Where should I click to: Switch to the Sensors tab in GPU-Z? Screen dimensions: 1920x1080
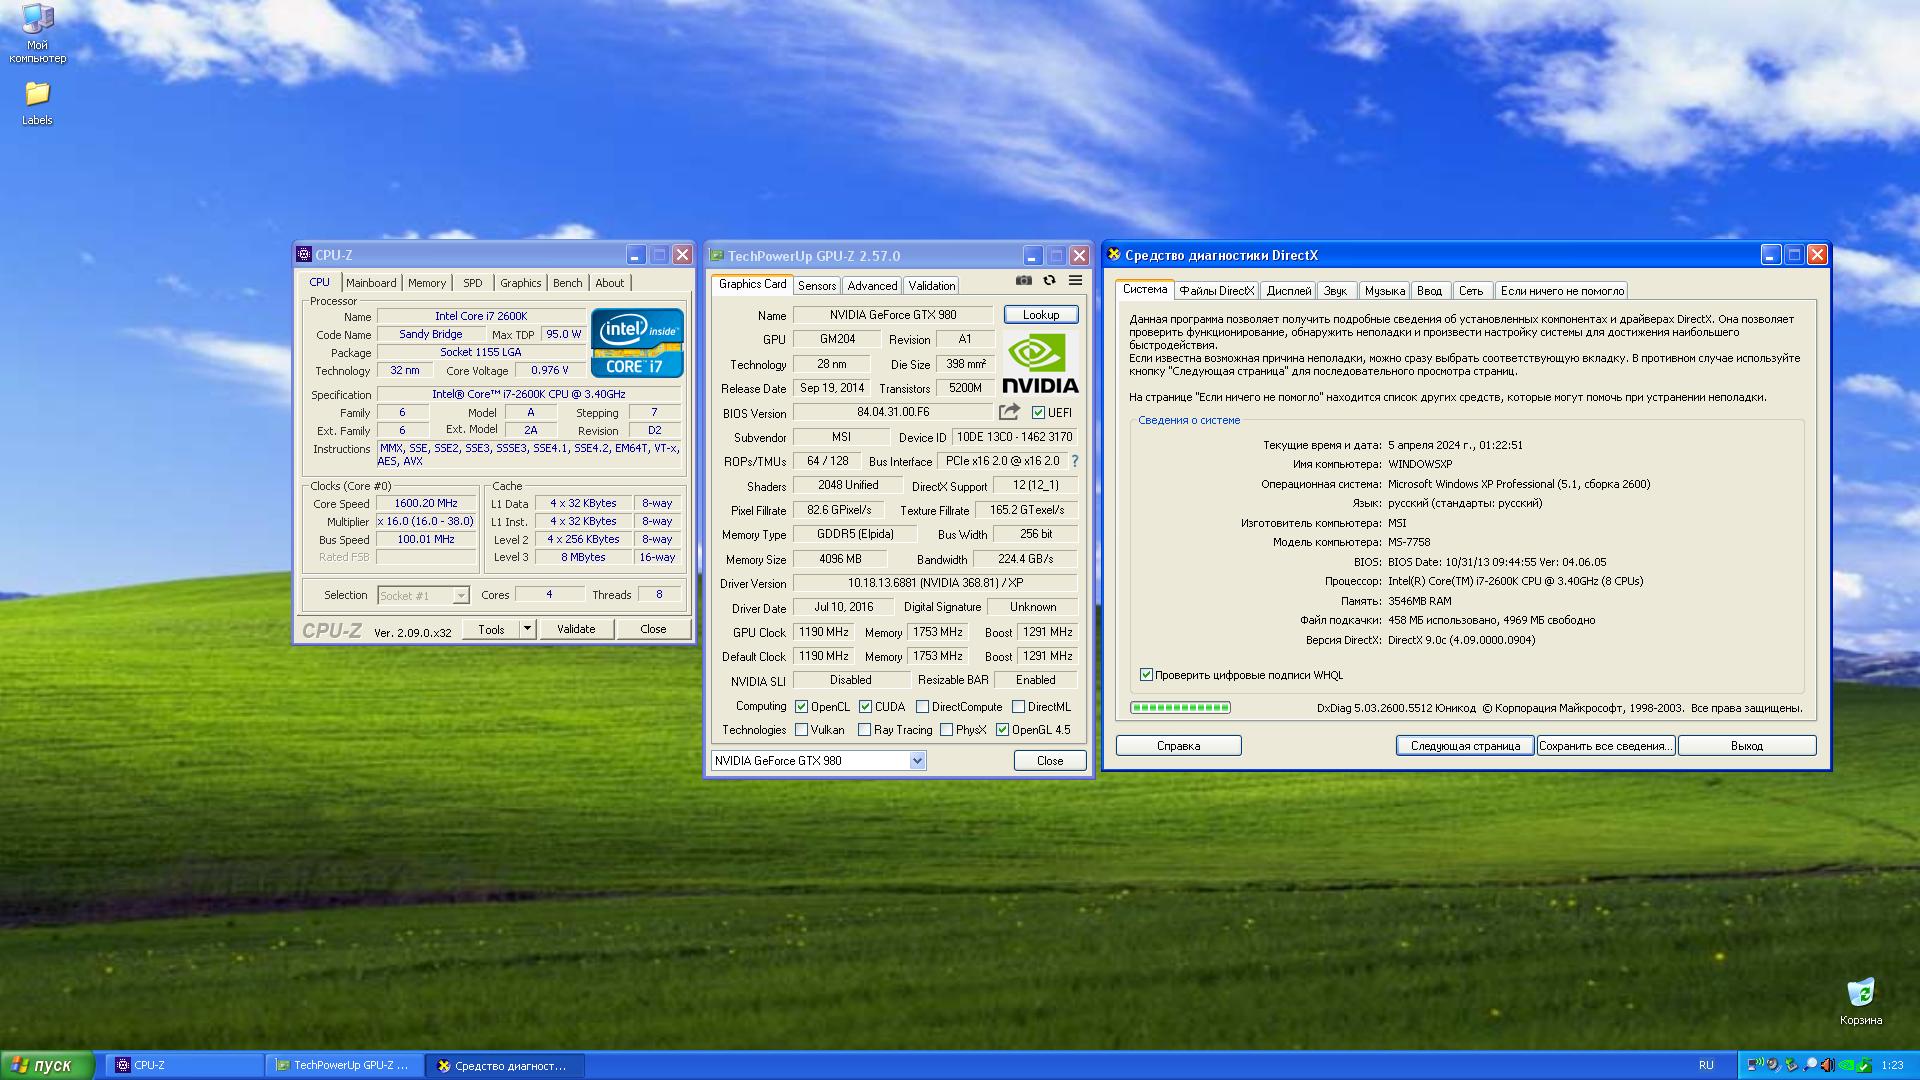click(x=816, y=286)
